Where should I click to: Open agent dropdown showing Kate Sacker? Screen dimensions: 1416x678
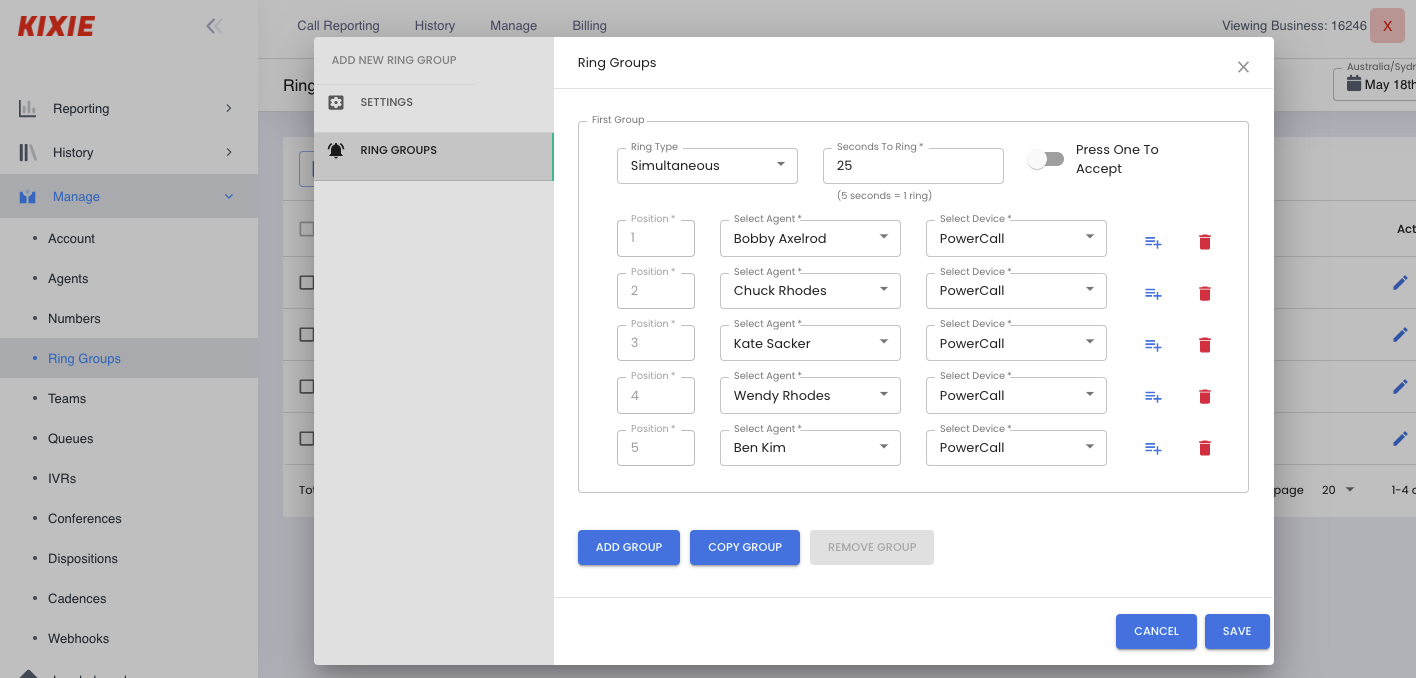[x=810, y=343]
